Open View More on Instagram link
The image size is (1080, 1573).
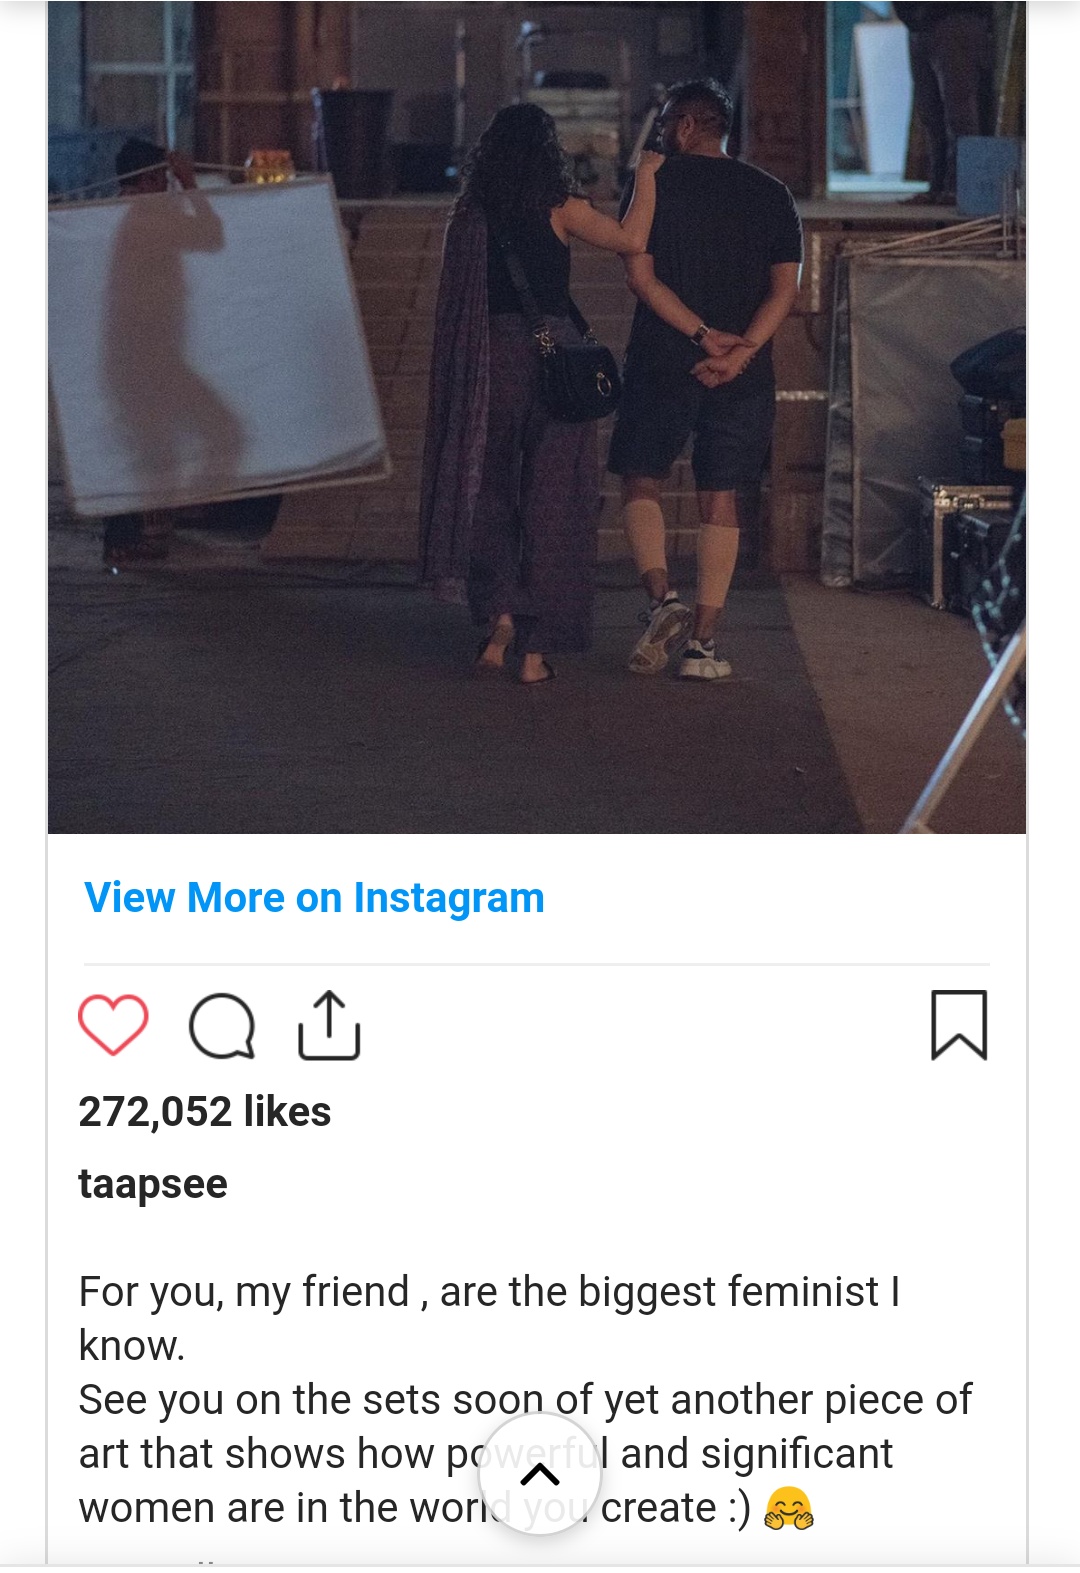pyautogui.click(x=314, y=898)
